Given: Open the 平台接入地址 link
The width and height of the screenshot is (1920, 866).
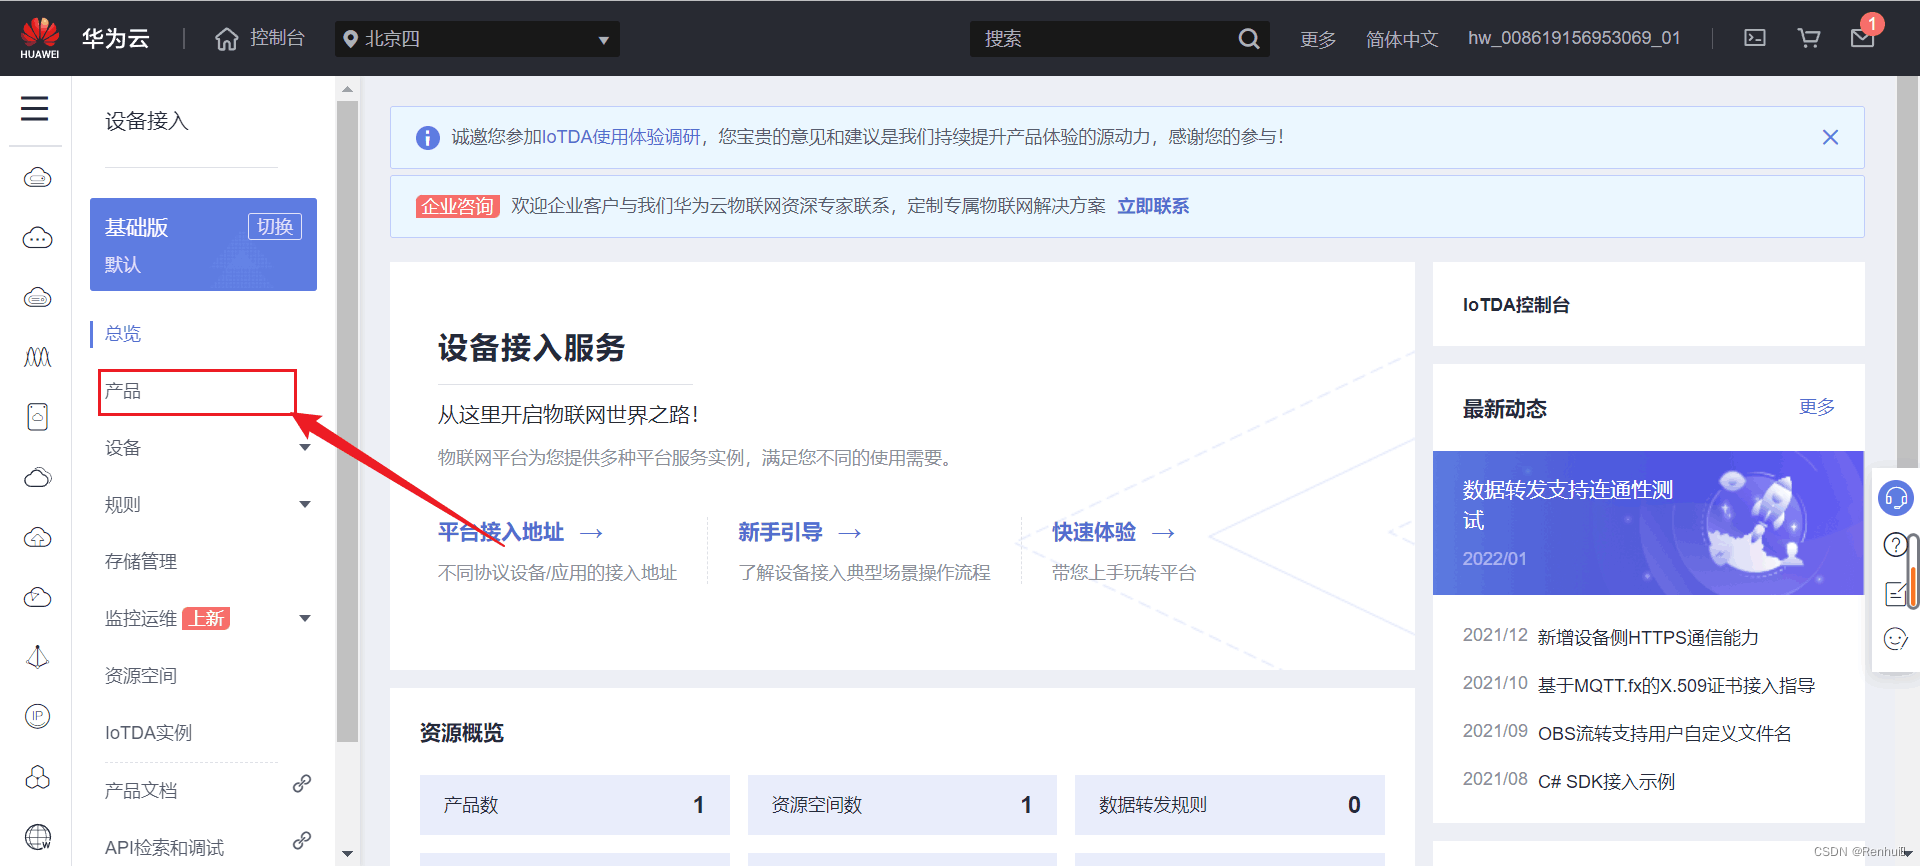Looking at the screenshot, I should coord(520,533).
